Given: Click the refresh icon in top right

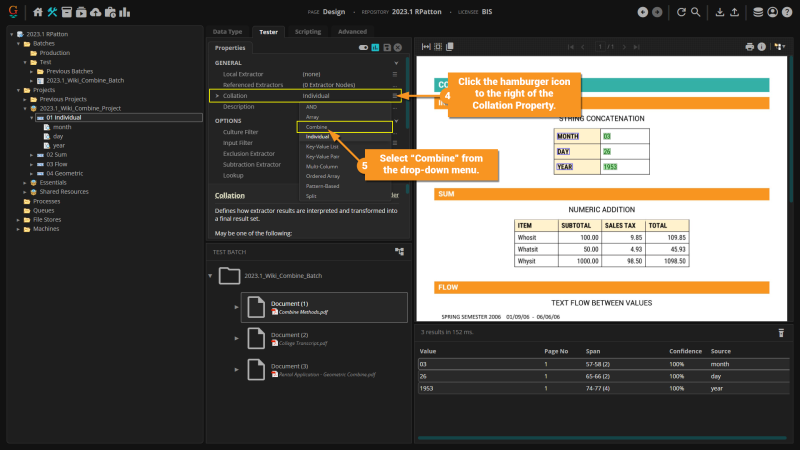Looking at the screenshot, I should (x=681, y=12).
